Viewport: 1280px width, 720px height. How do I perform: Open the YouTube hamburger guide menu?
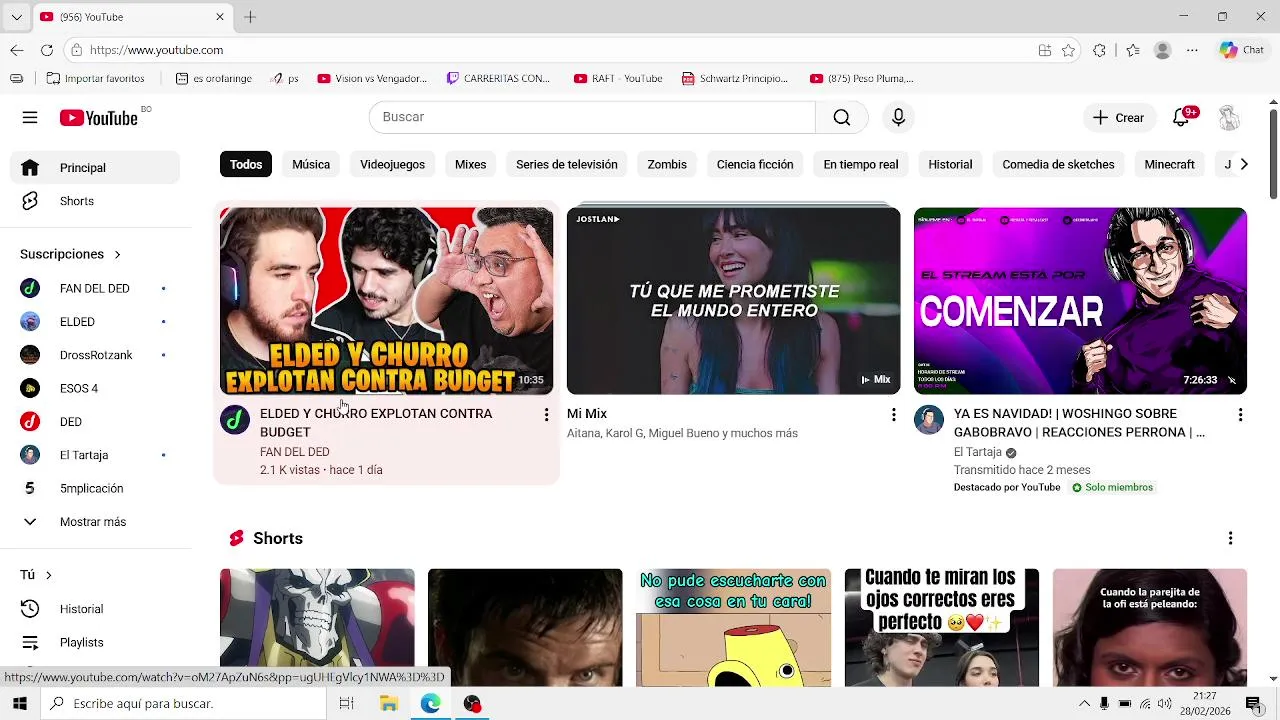tap(30, 118)
